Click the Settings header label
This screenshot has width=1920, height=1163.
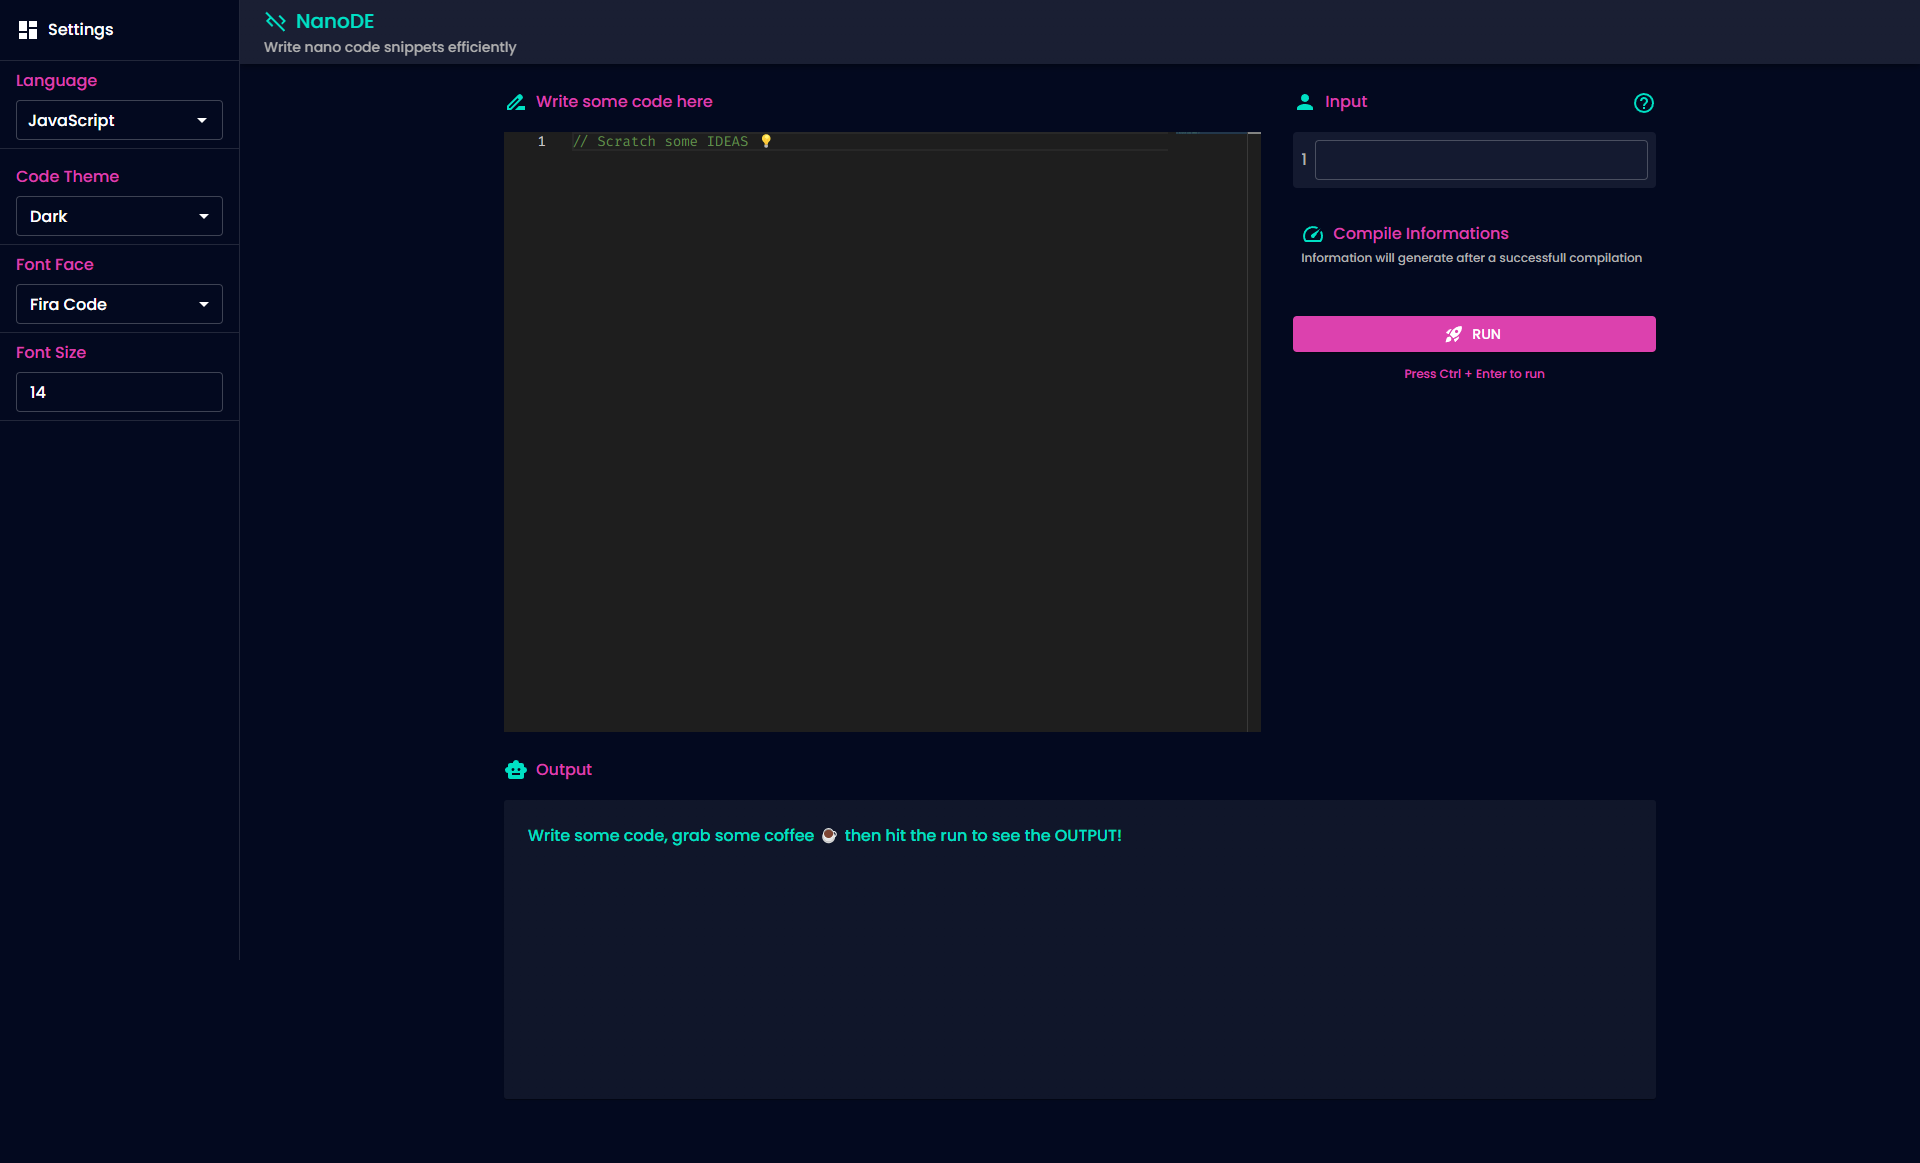[x=80, y=30]
